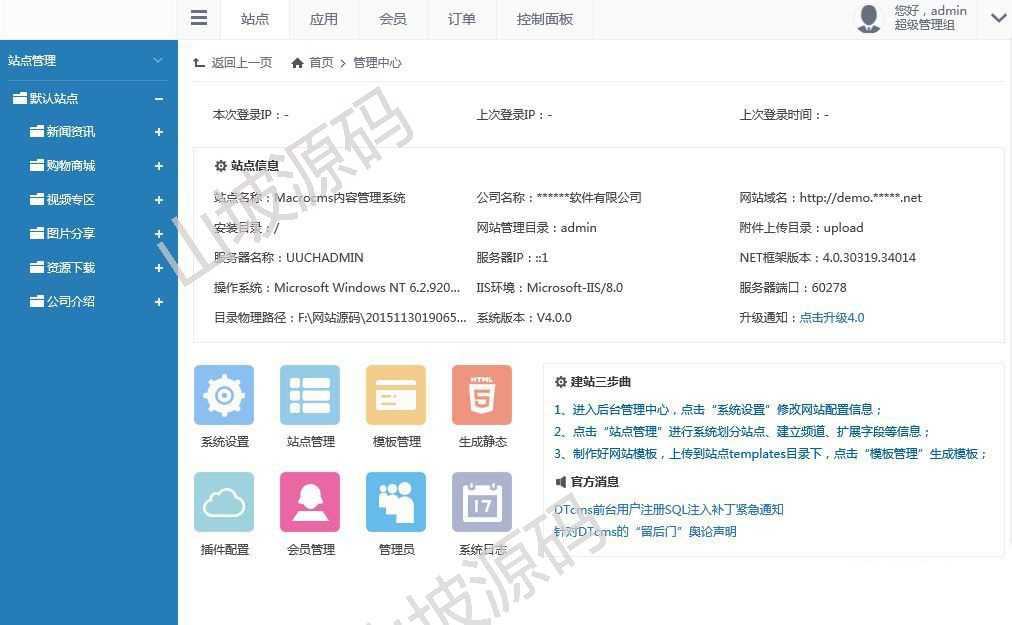Switch to the 应用 top tab
1012x625 pixels.
324,19
